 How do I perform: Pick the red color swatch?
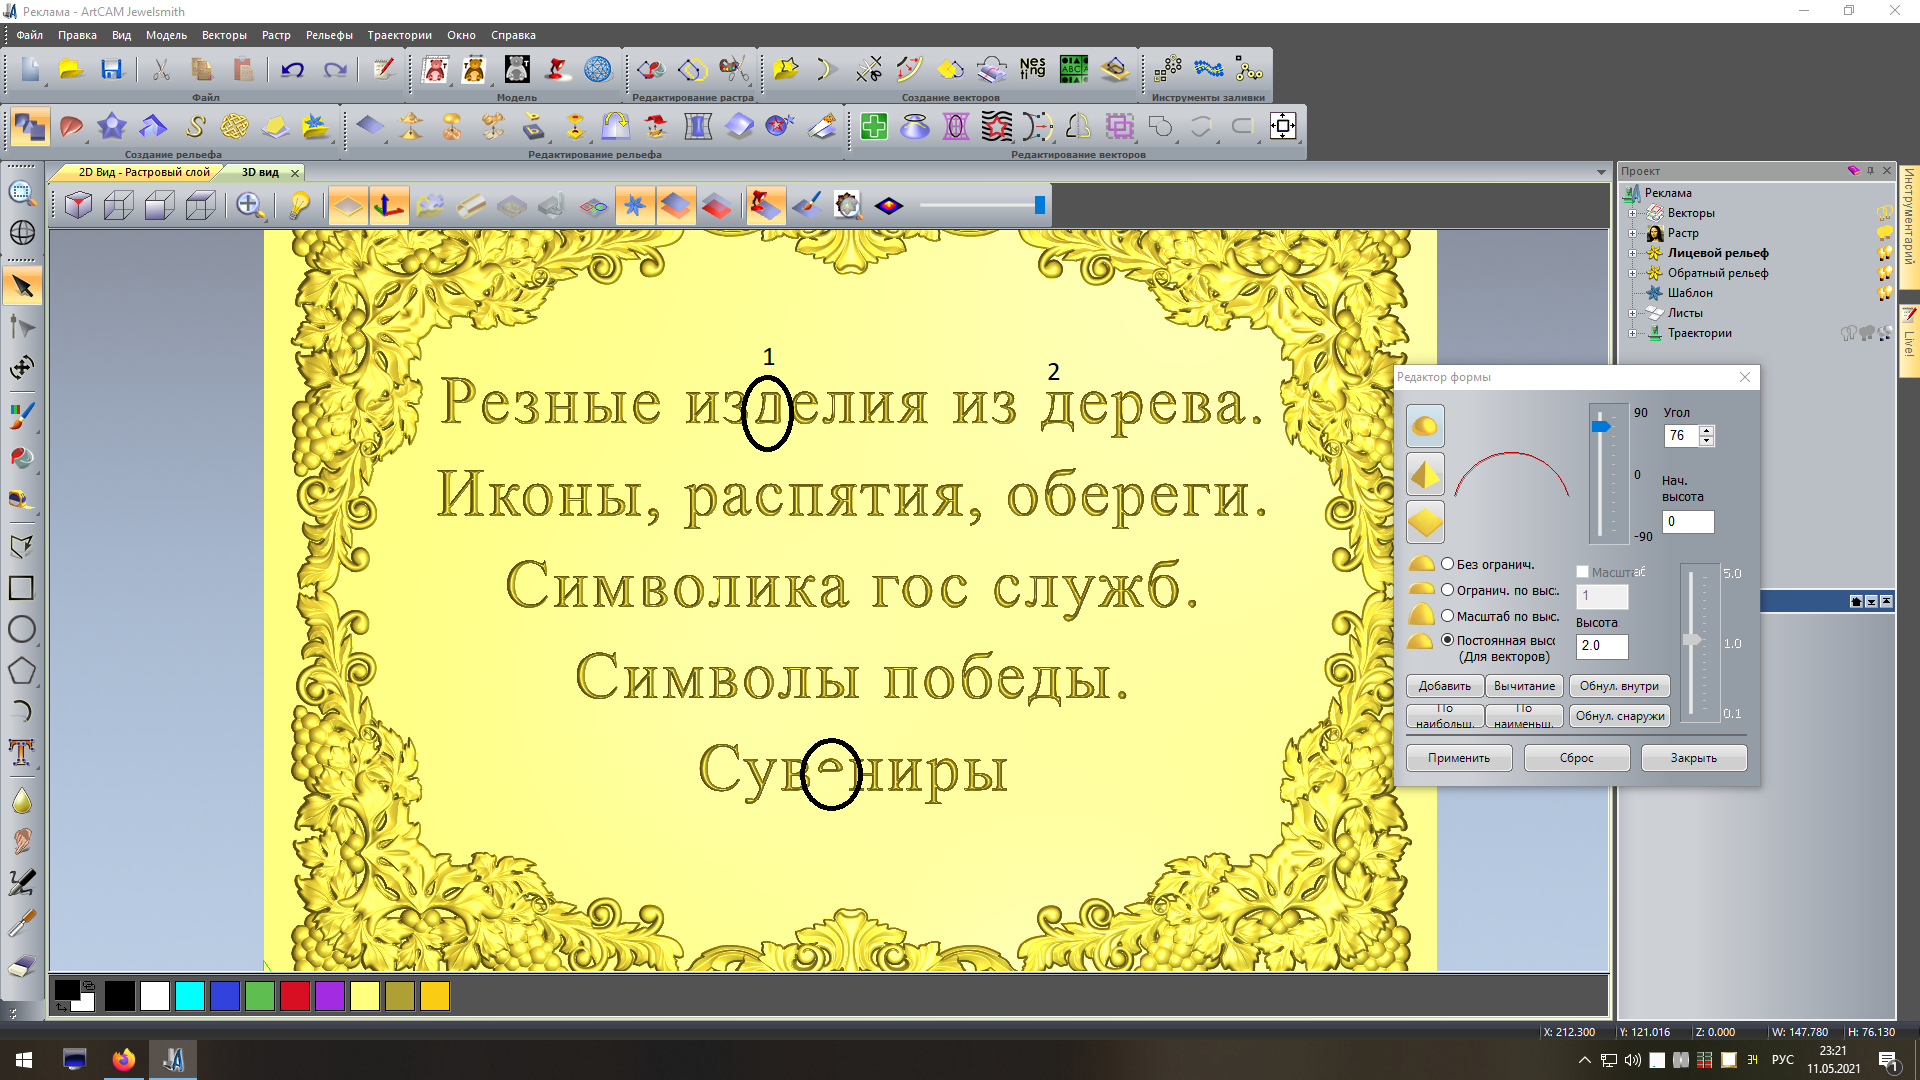click(x=294, y=996)
